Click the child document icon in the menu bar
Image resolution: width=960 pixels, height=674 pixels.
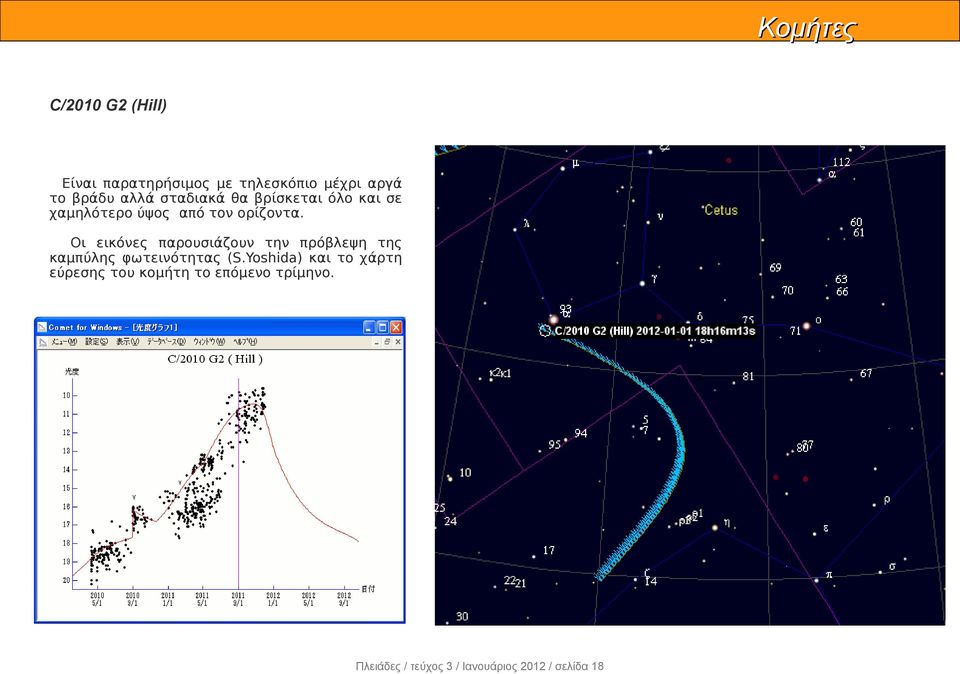pos(43,342)
